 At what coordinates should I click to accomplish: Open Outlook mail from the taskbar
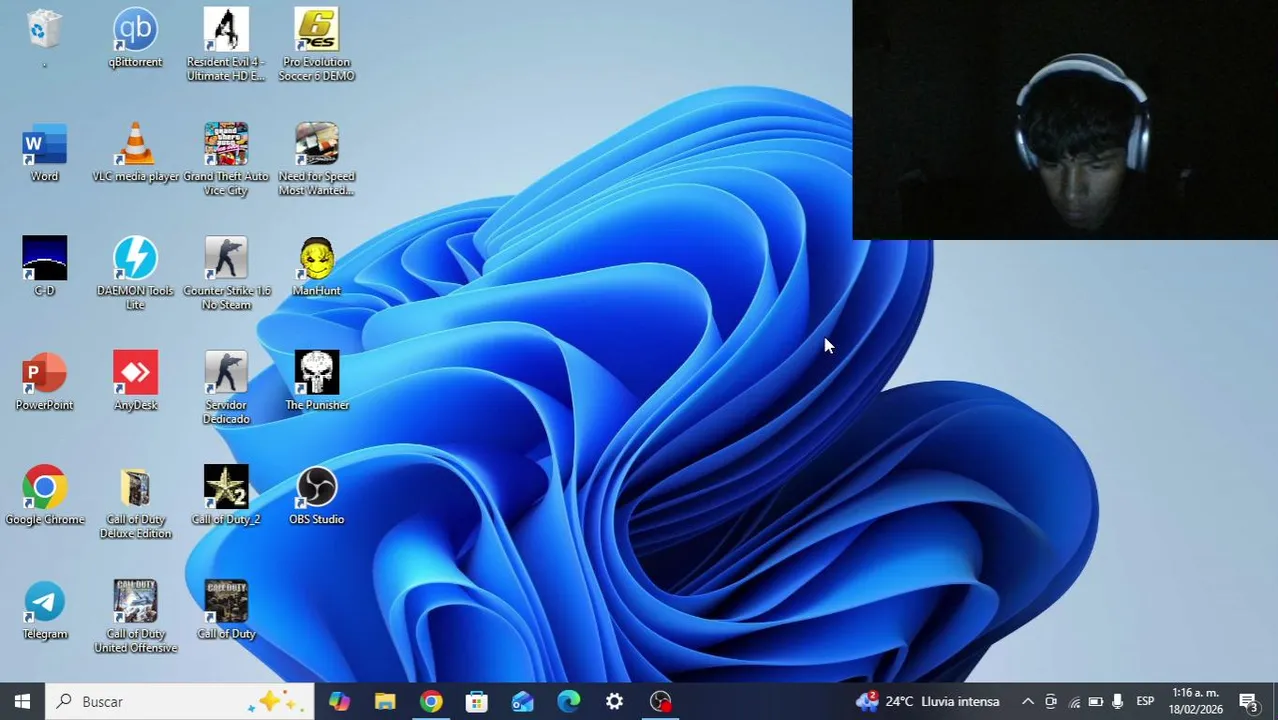523,701
